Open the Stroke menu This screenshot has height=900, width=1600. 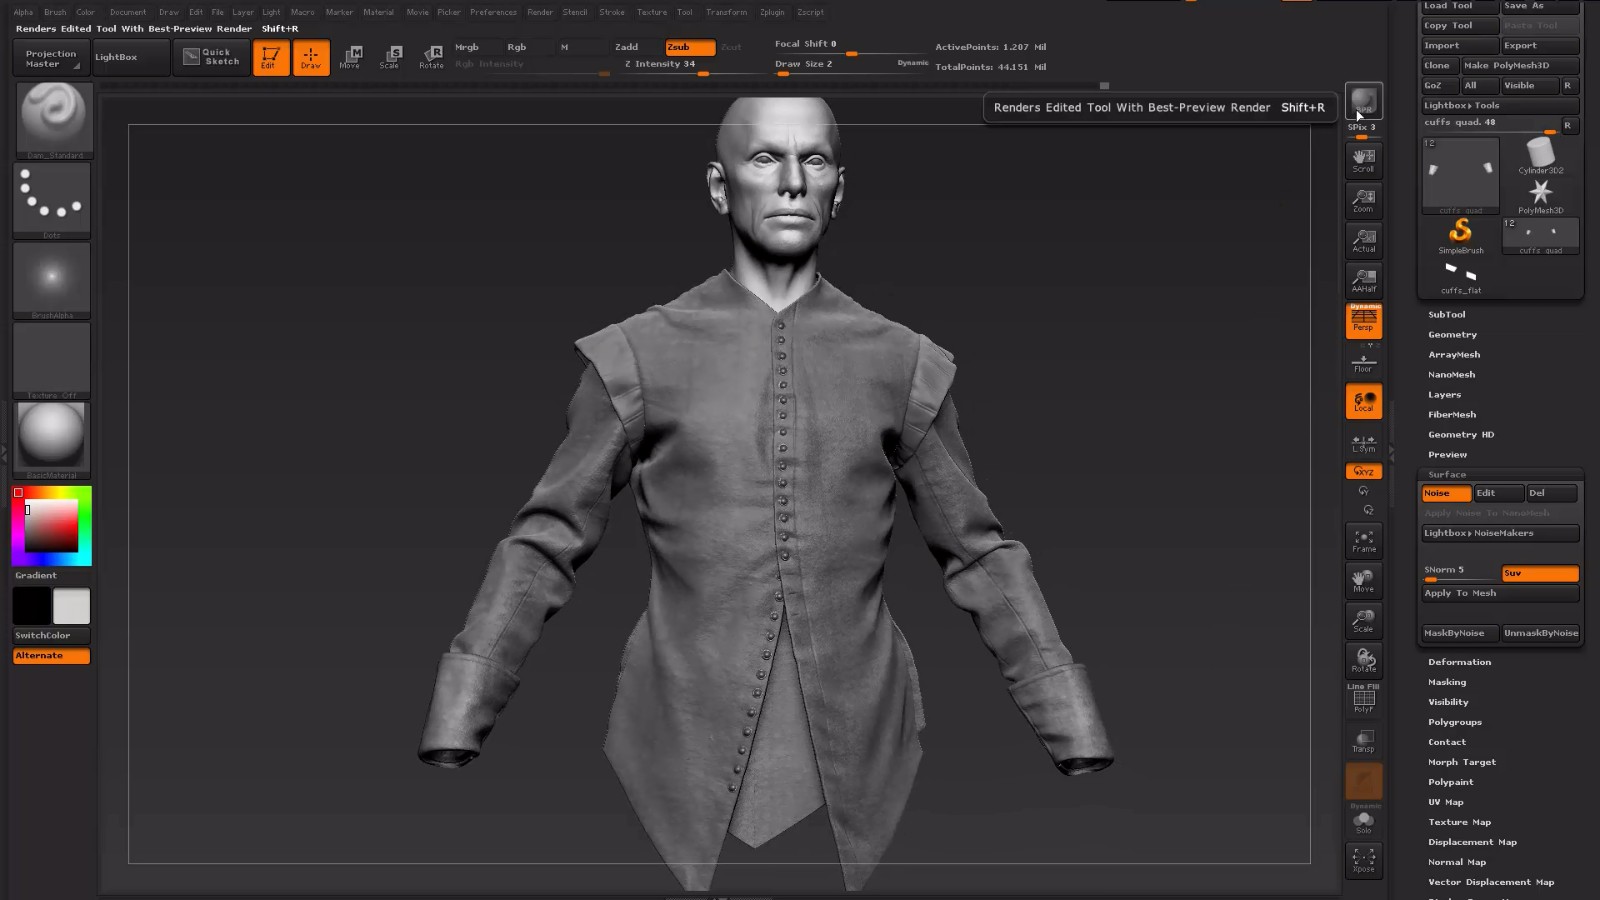tap(612, 12)
